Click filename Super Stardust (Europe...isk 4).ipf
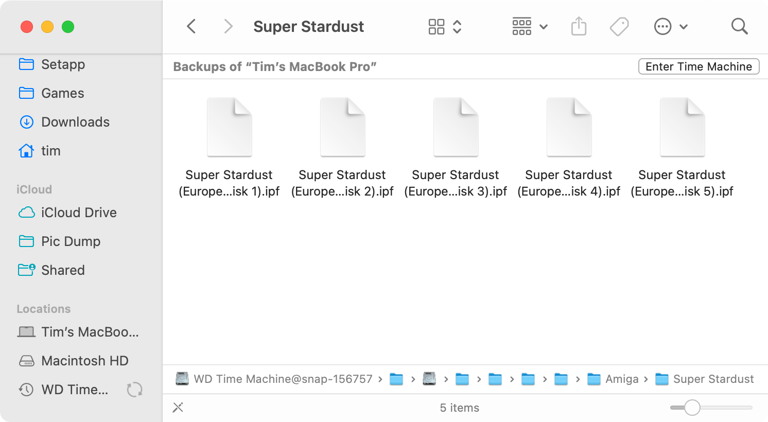This screenshot has height=422, width=768. pyautogui.click(x=569, y=183)
